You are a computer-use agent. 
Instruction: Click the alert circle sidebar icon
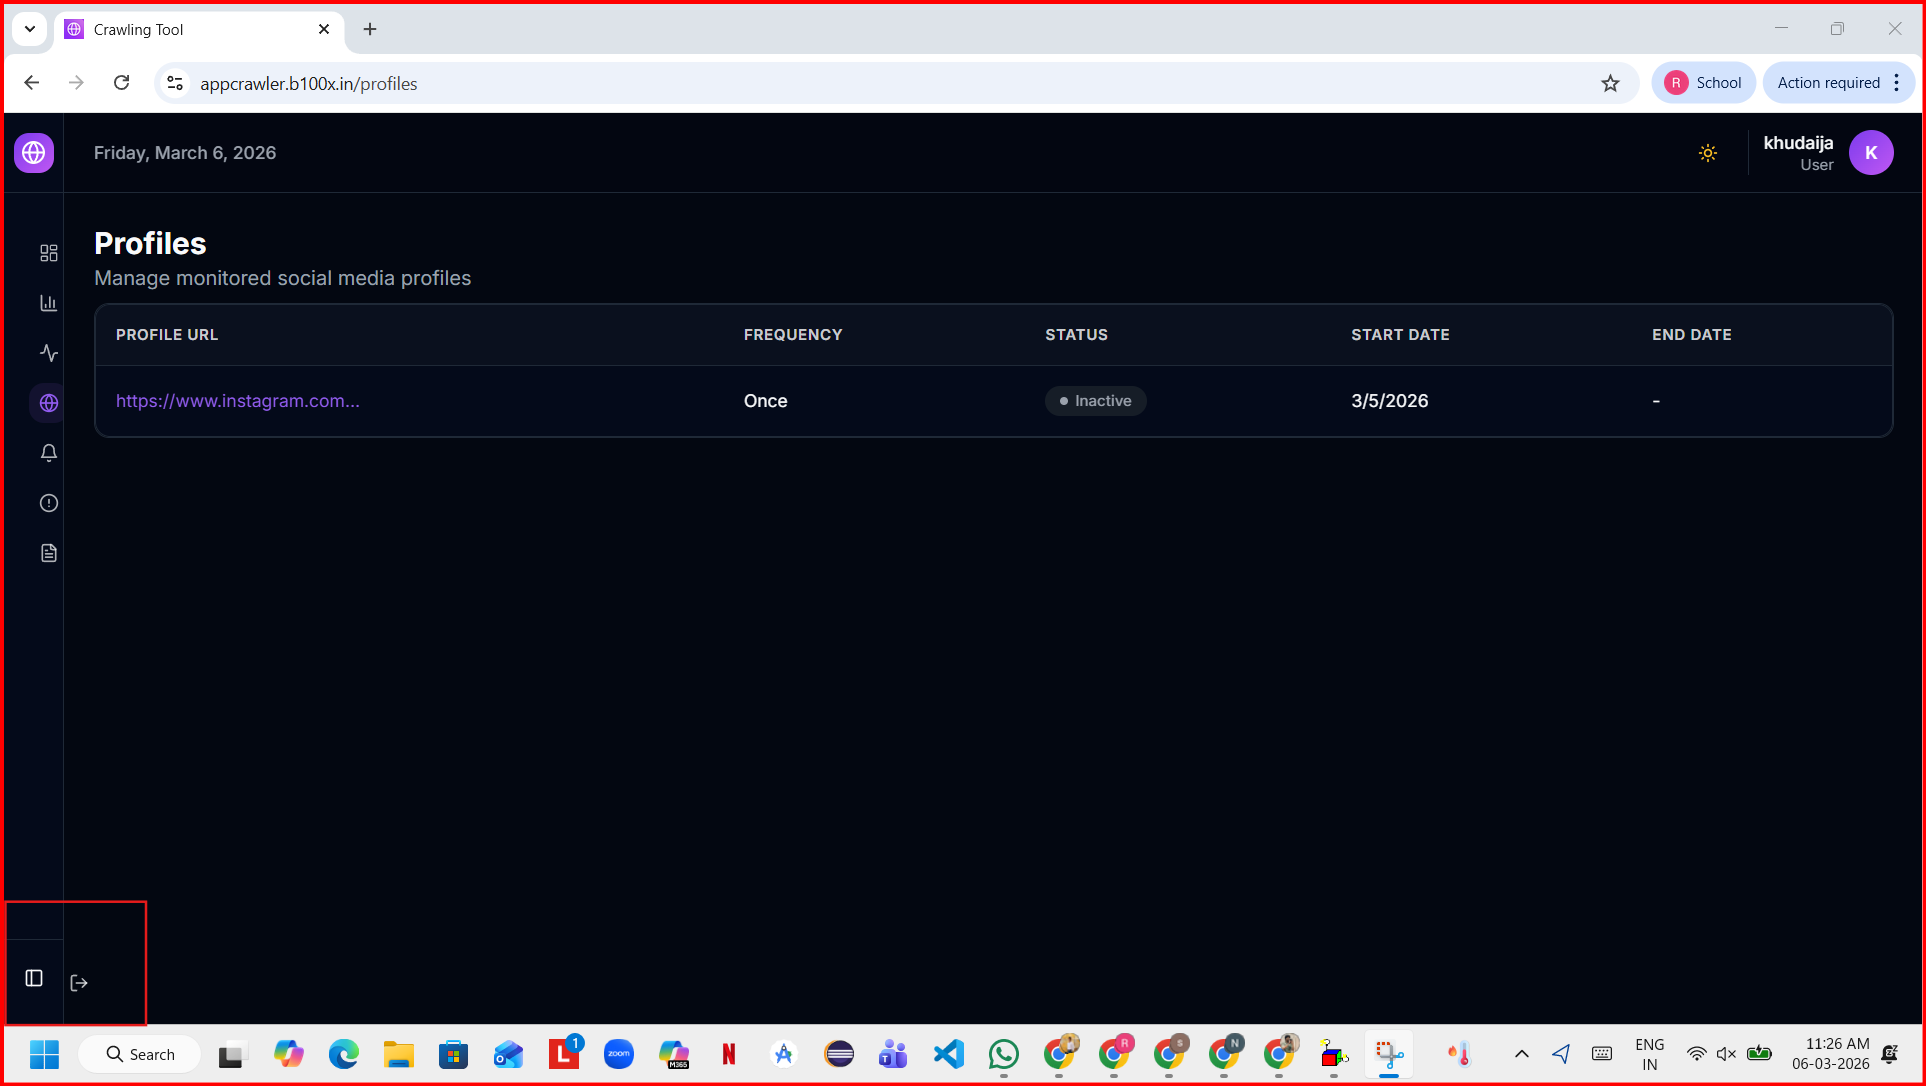click(x=48, y=503)
